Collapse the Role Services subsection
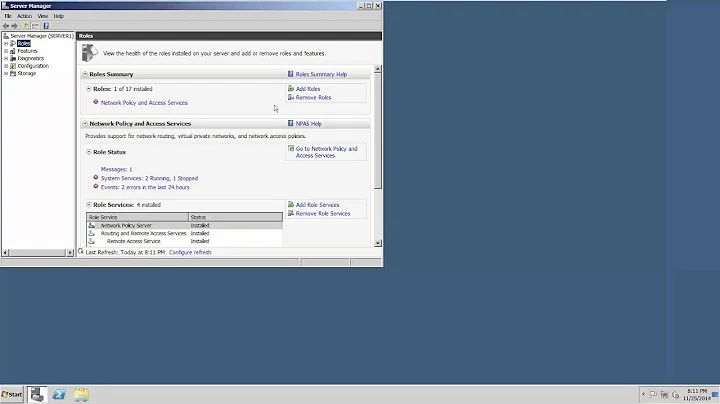720x404 pixels. [89, 204]
